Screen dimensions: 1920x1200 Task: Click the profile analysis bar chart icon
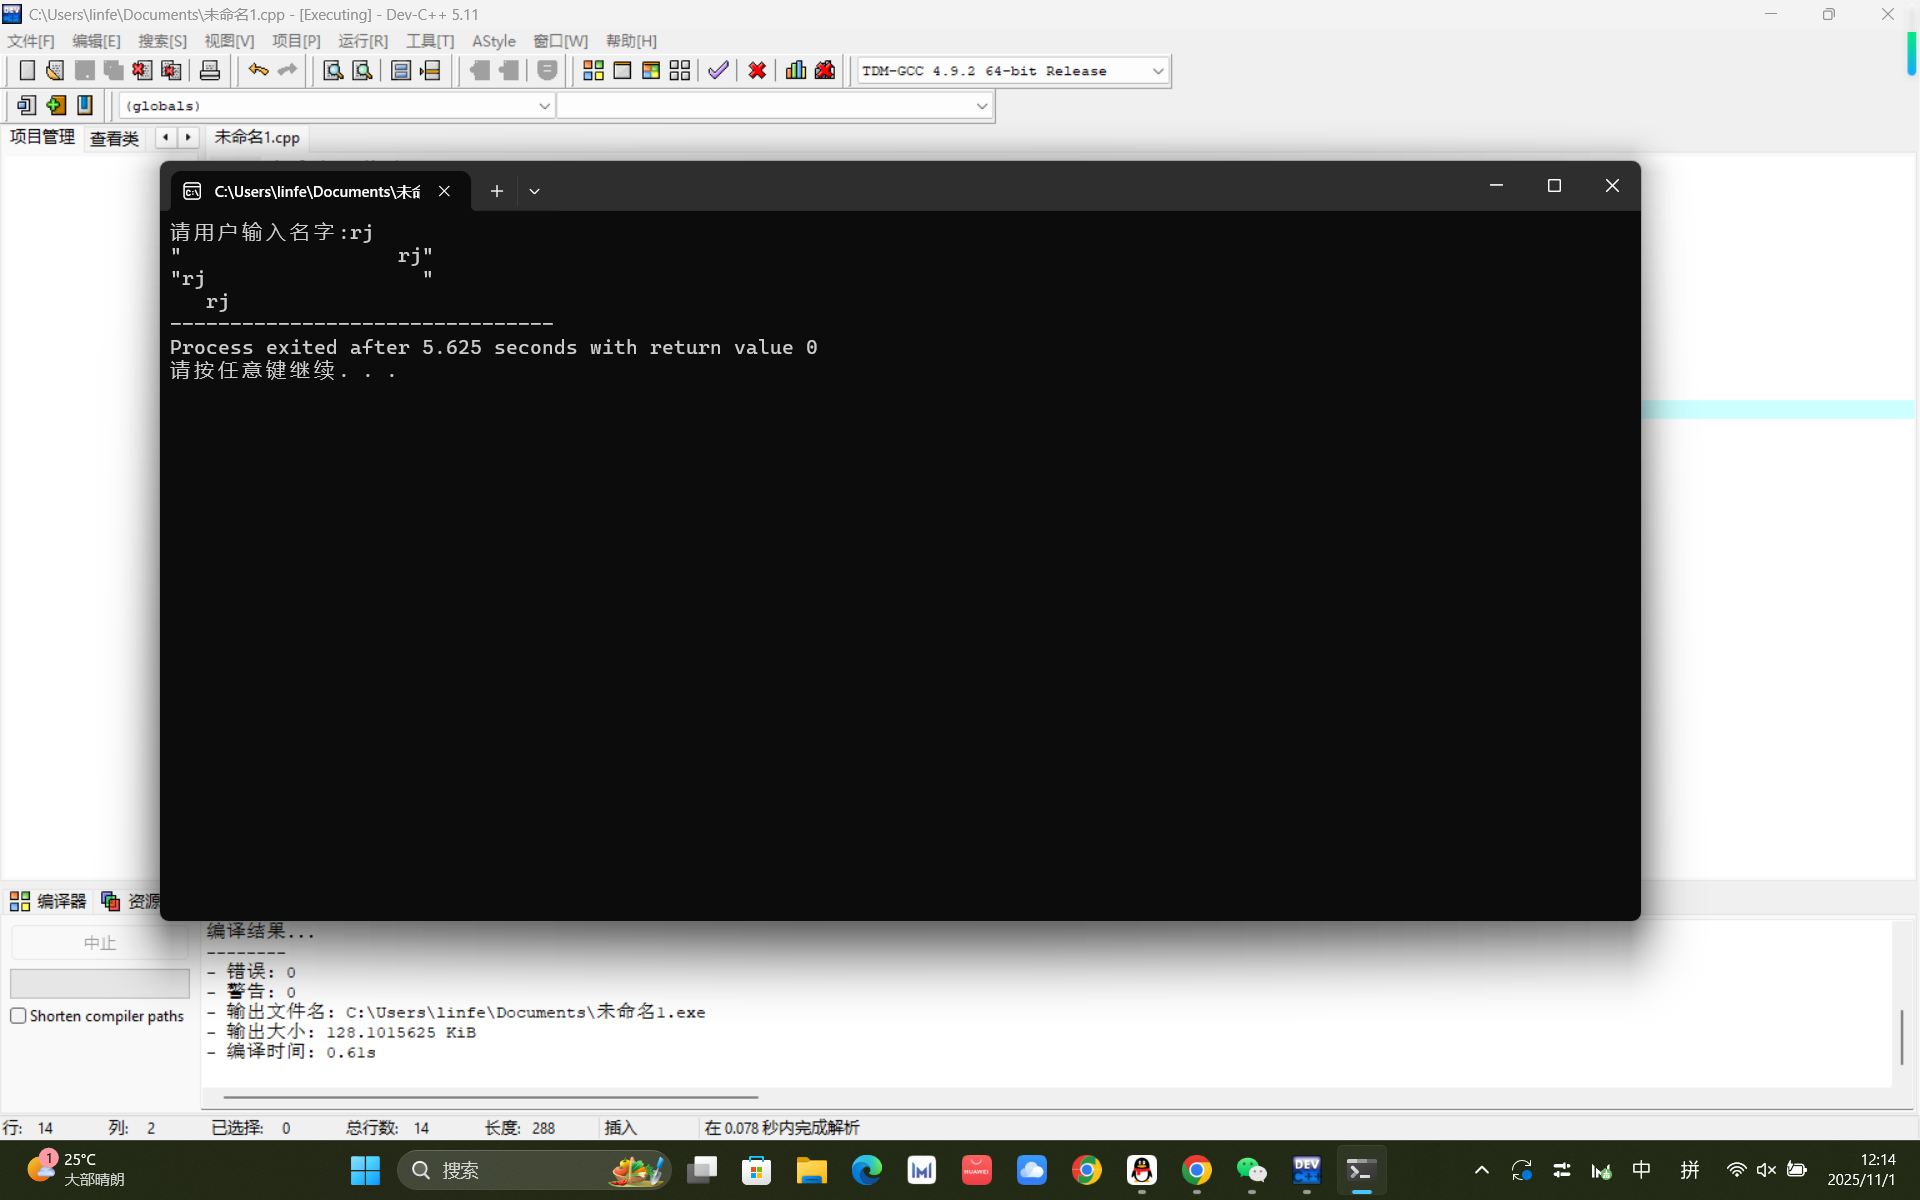[796, 70]
